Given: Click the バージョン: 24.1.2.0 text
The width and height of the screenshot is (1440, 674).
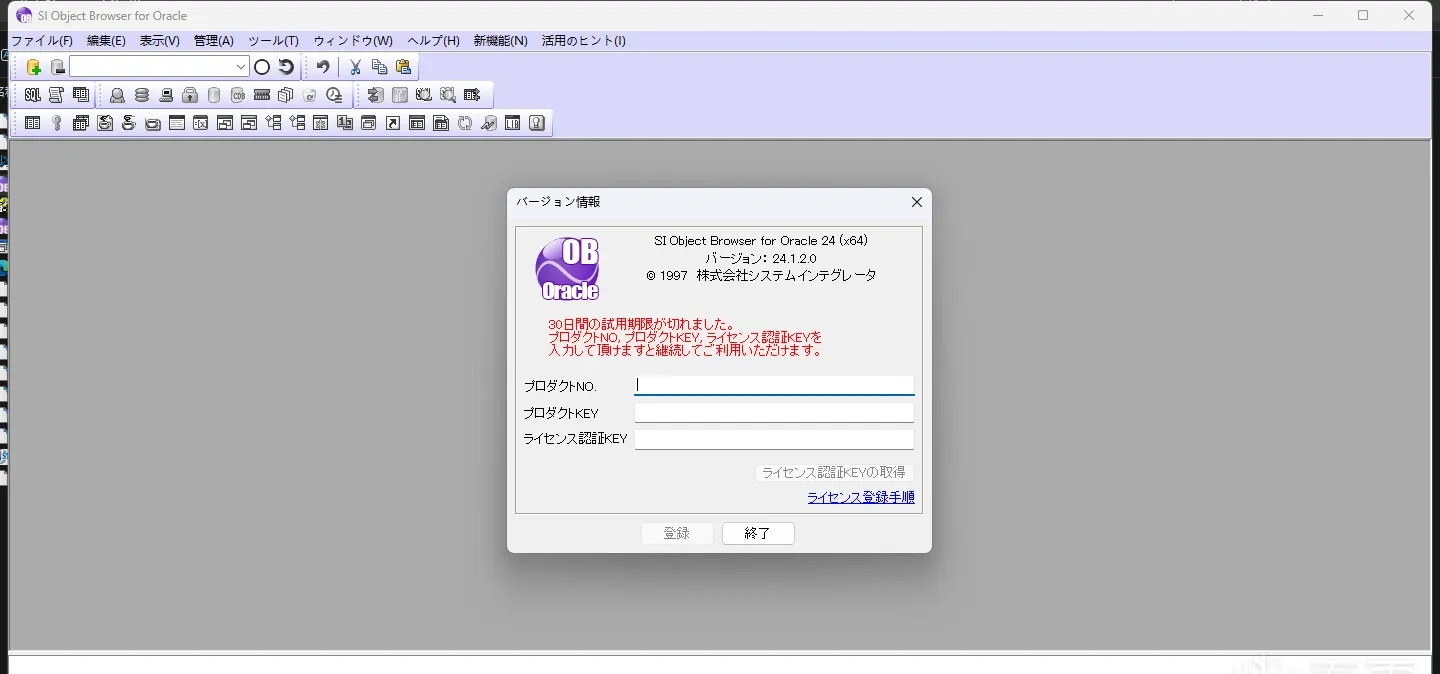Looking at the screenshot, I should 760,258.
